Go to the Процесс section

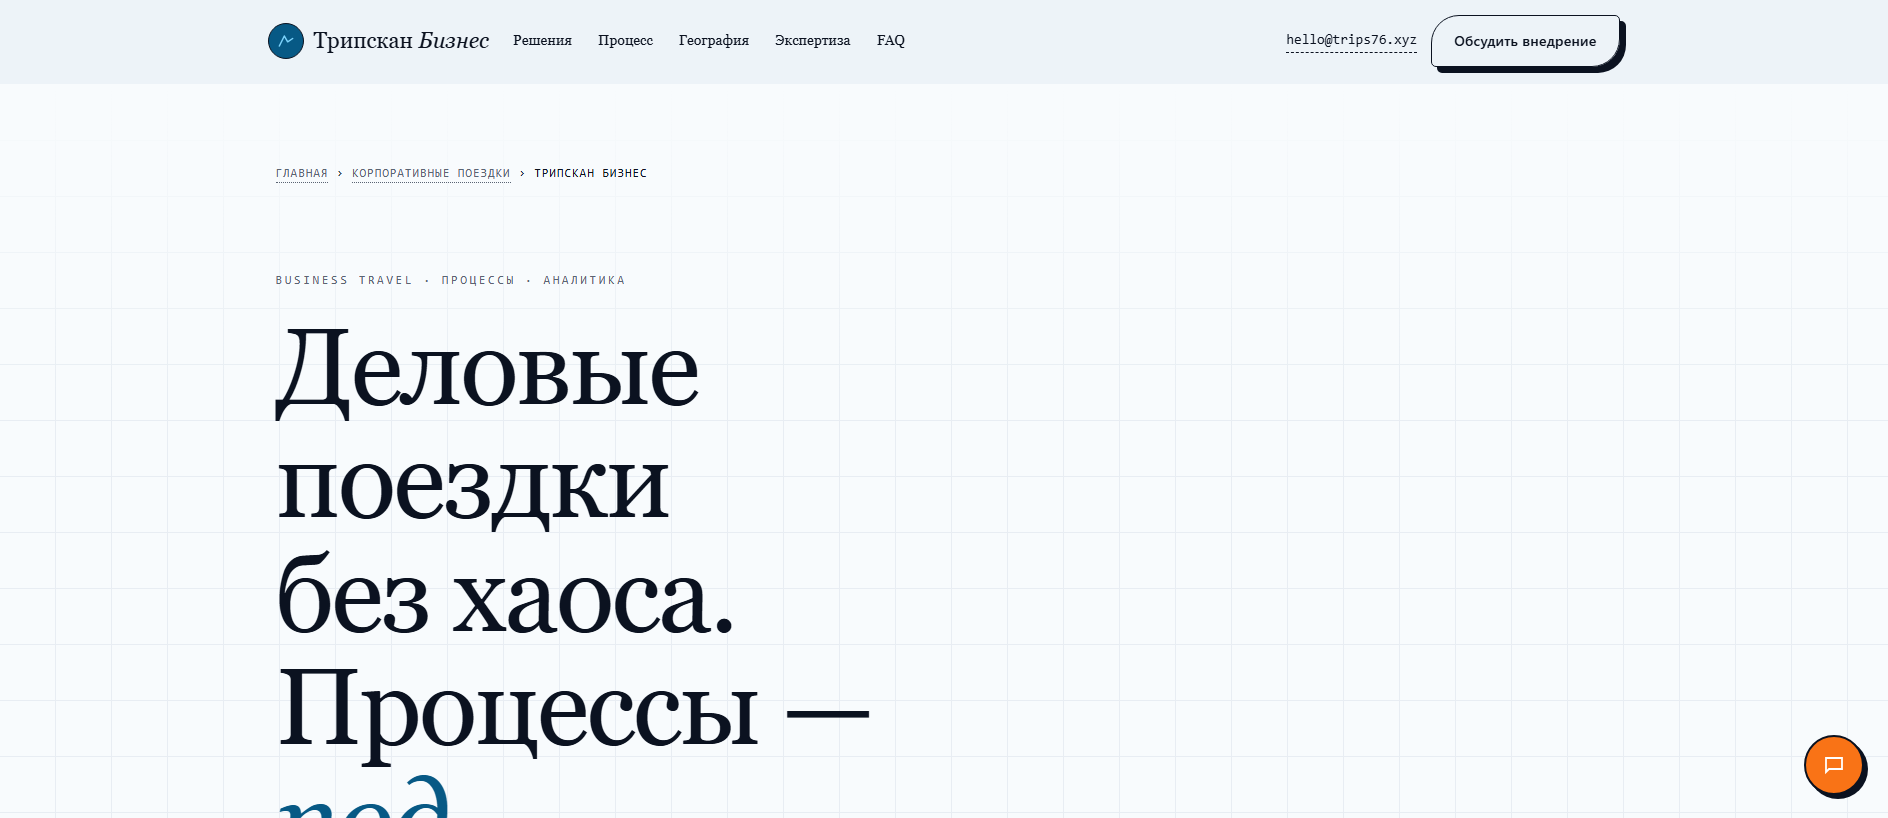[x=625, y=40]
